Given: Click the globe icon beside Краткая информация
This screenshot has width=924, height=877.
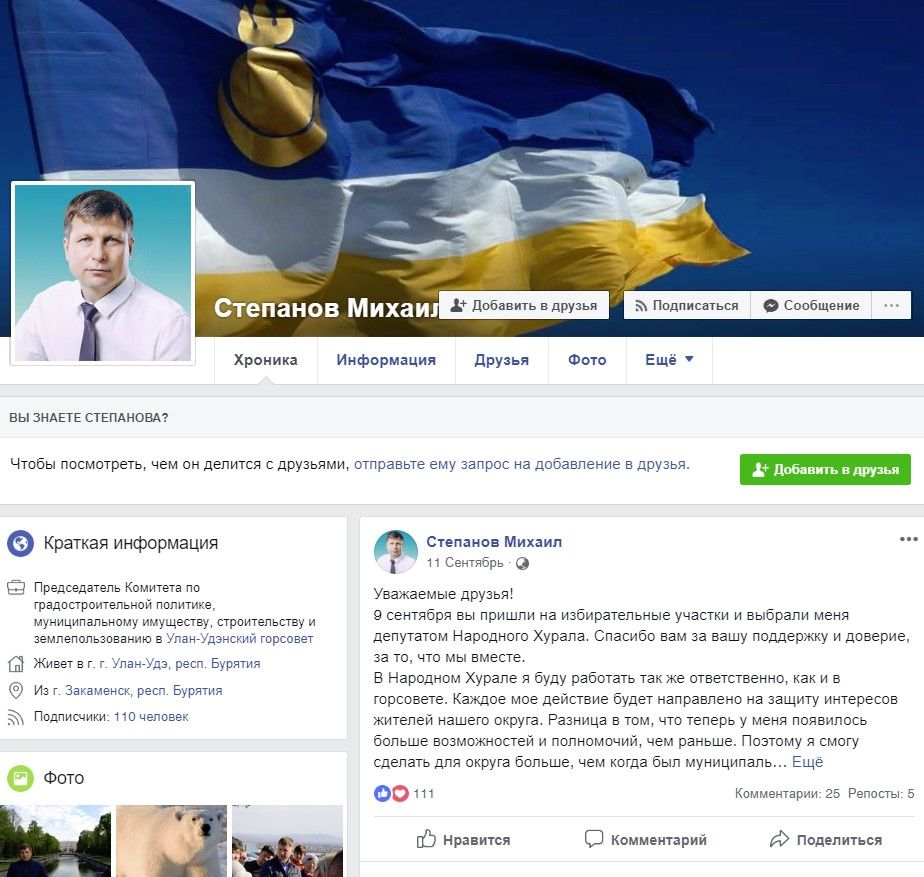Looking at the screenshot, I should [21, 543].
